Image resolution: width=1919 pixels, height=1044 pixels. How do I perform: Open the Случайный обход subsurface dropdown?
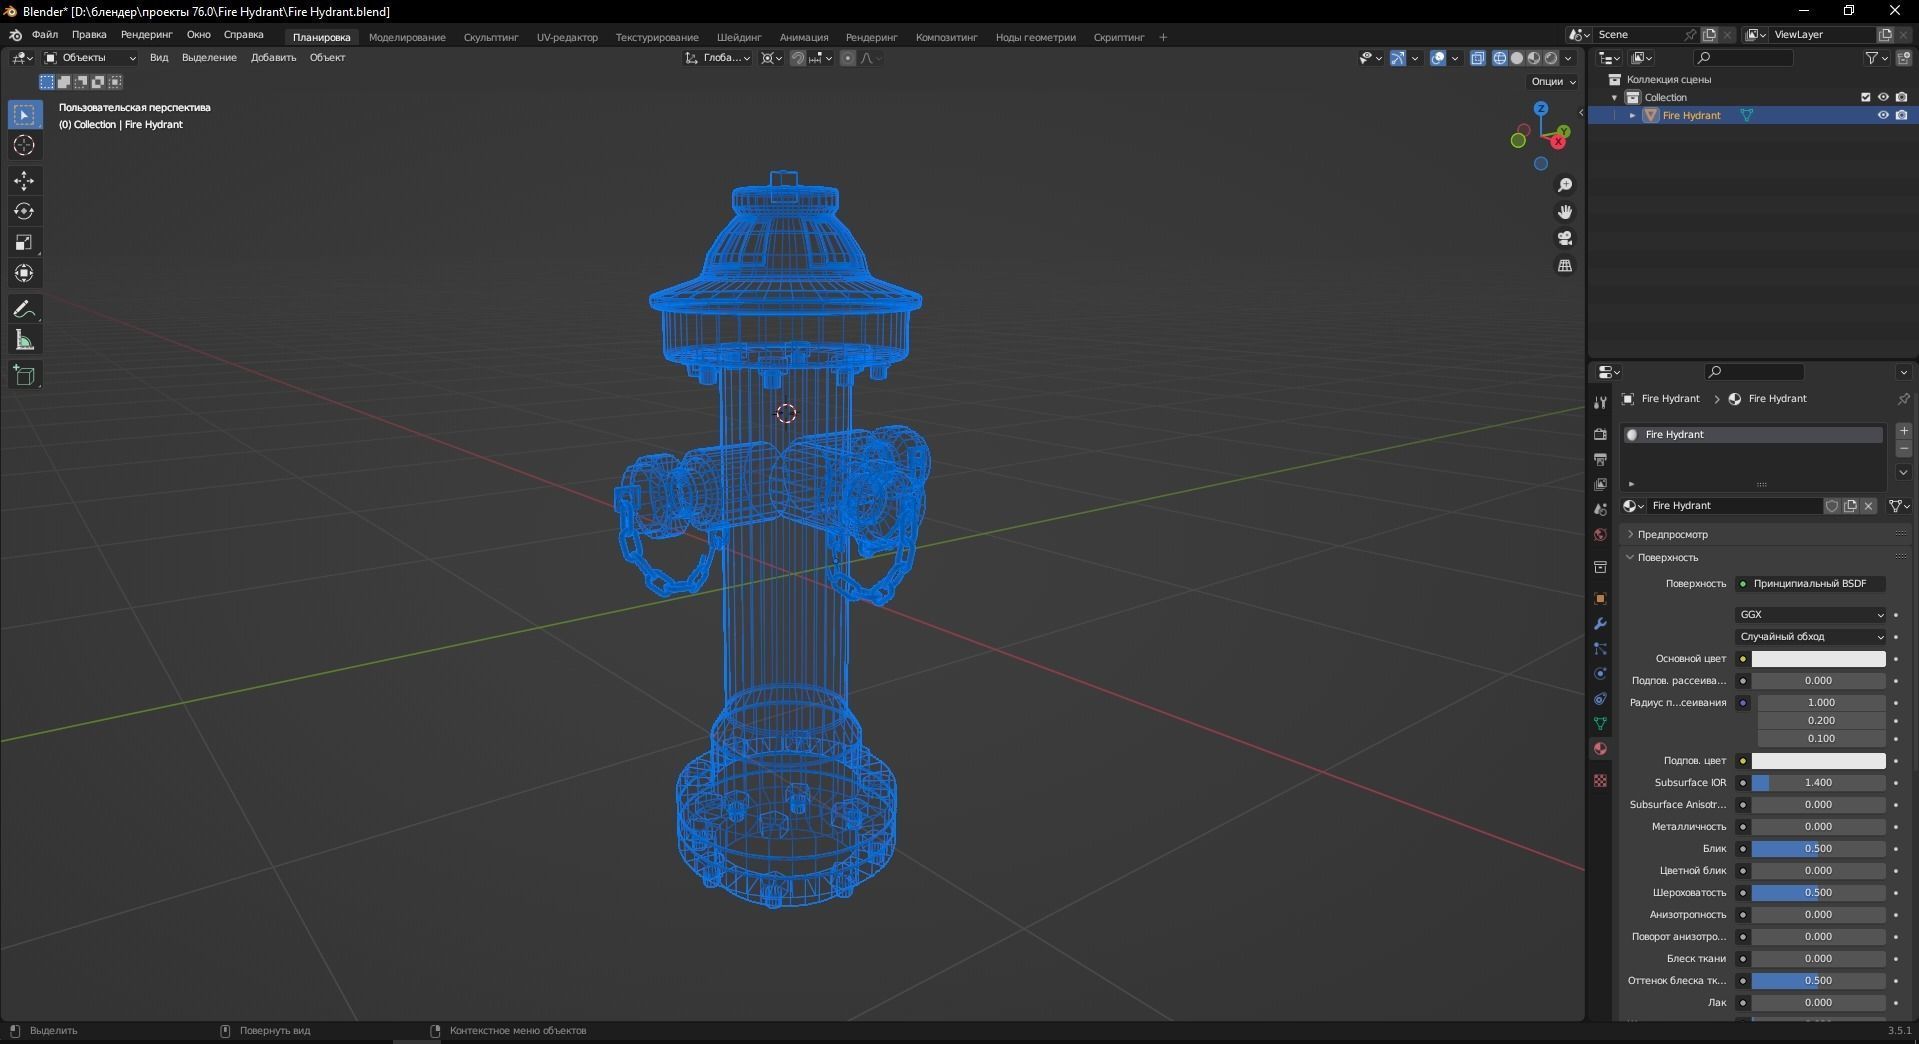click(x=1811, y=637)
